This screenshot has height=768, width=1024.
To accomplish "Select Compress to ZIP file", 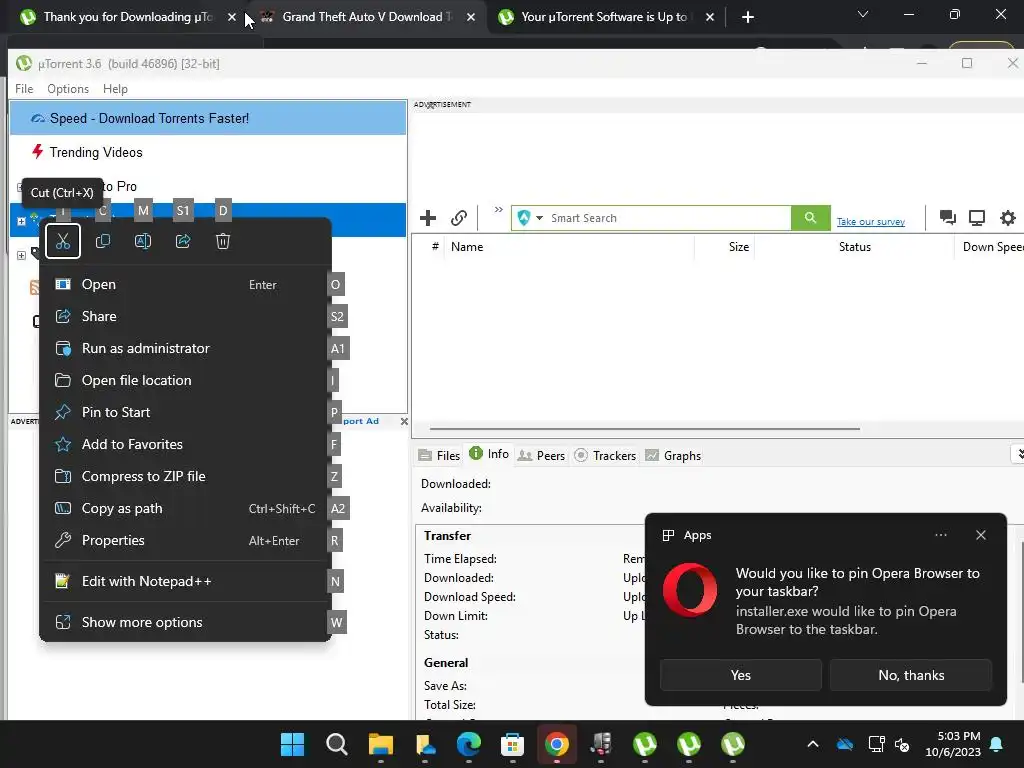I will click(x=185, y=476).
